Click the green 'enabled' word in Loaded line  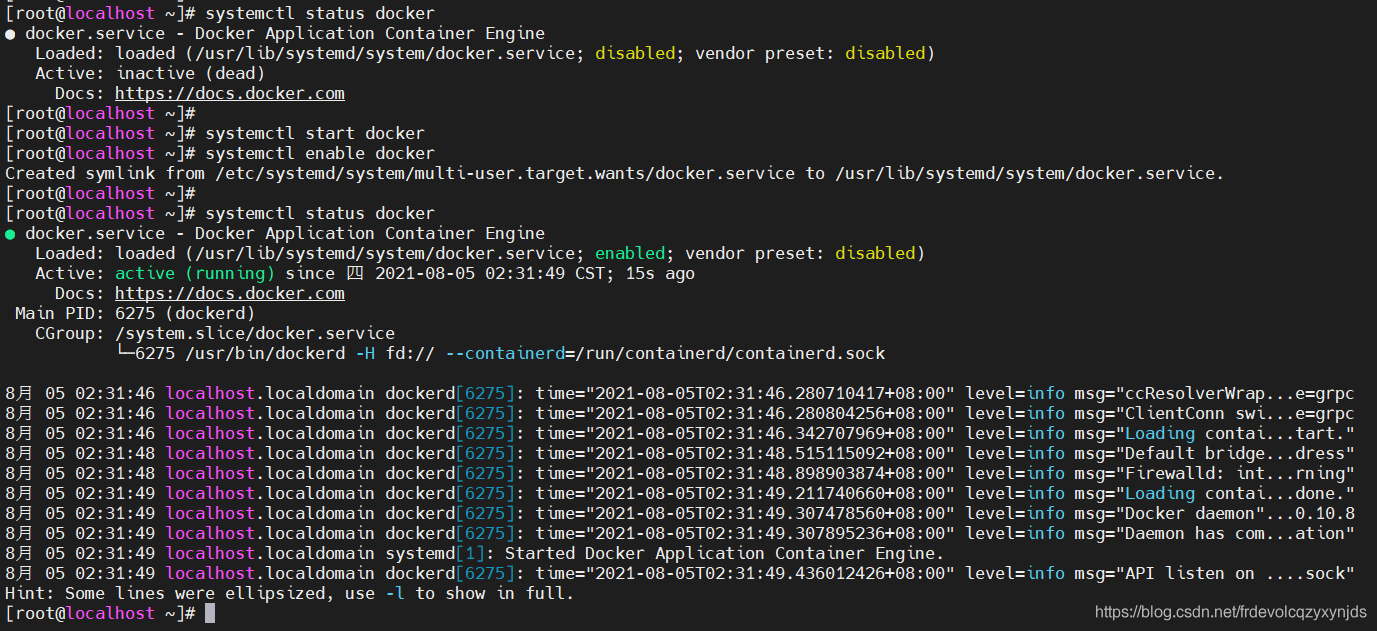(630, 253)
